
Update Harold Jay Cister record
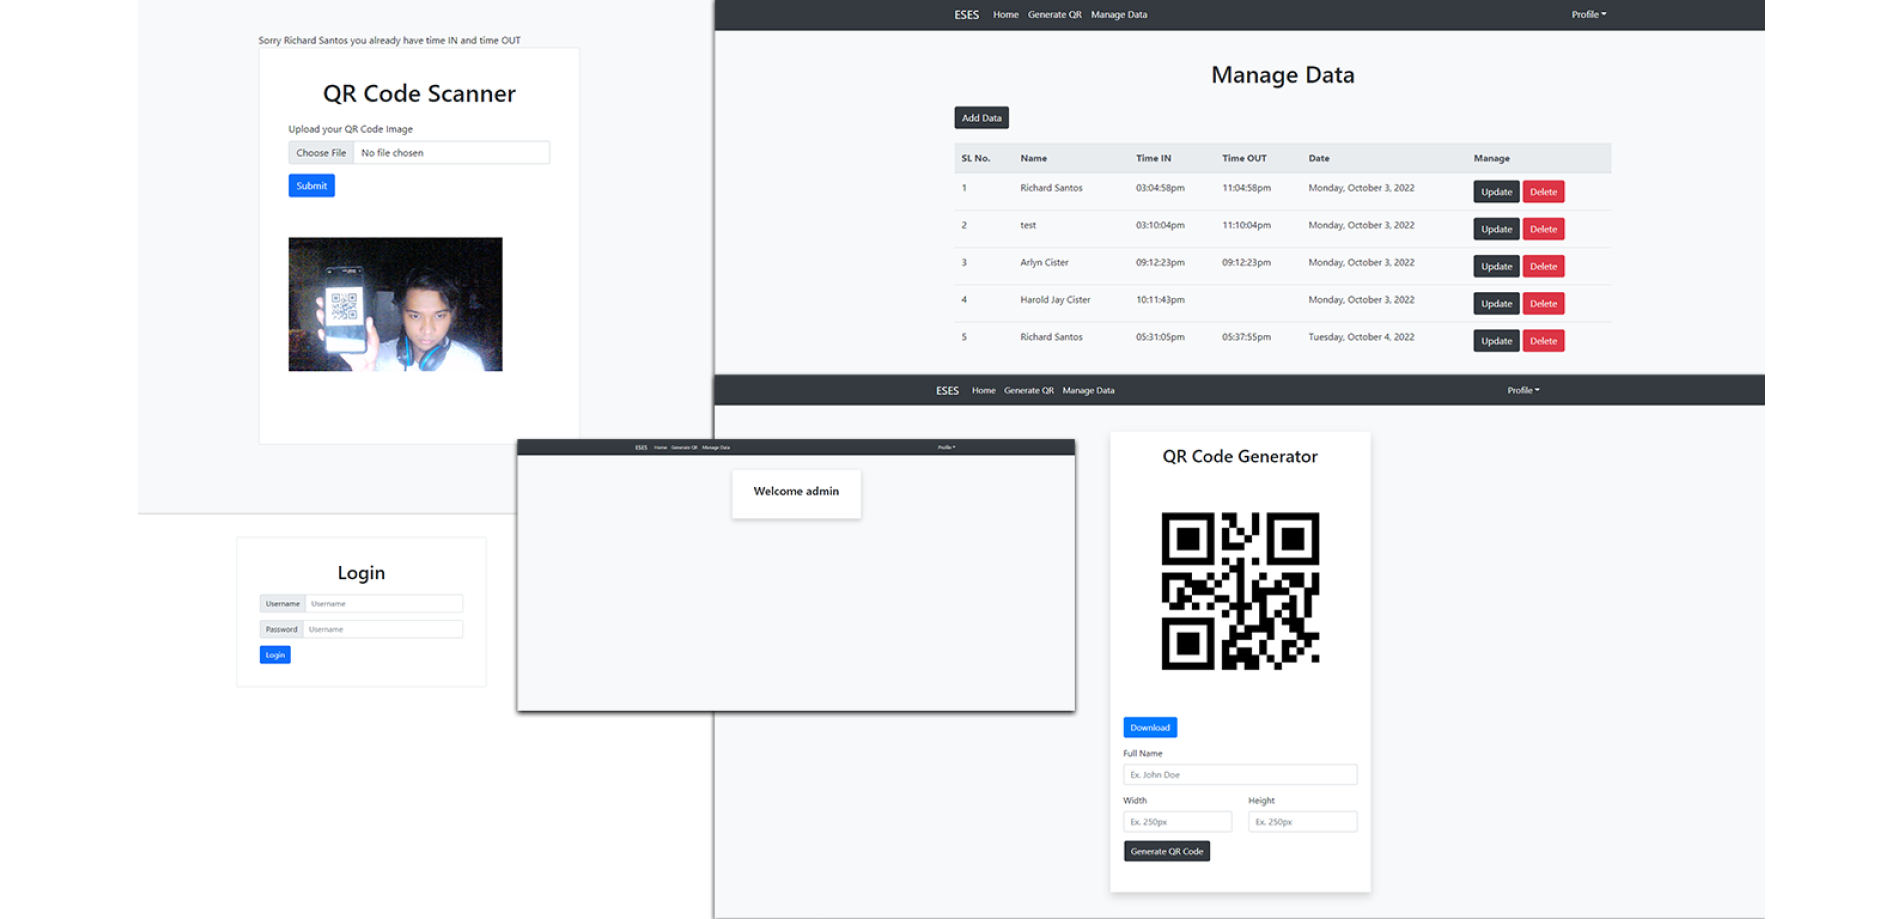coord(1496,304)
